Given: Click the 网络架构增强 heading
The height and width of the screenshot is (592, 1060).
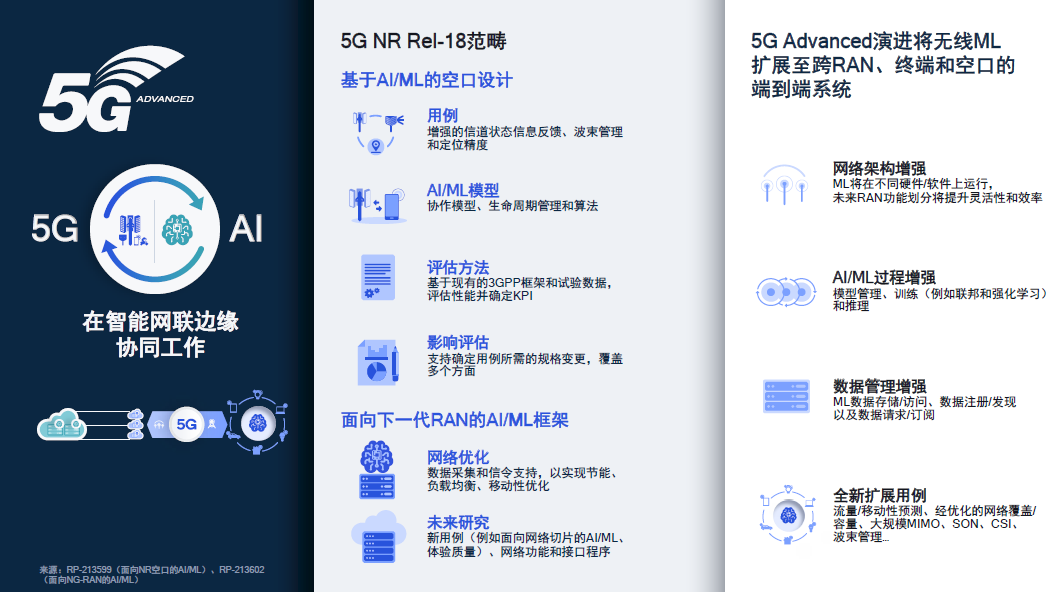Looking at the screenshot, I should 879,168.
